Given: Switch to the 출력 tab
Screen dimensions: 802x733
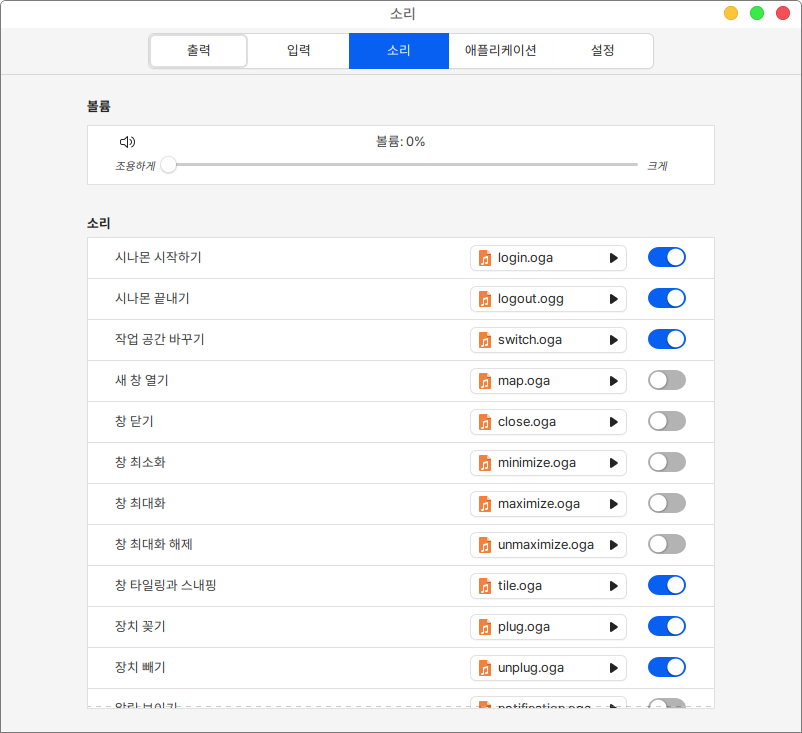Looking at the screenshot, I should pos(199,51).
